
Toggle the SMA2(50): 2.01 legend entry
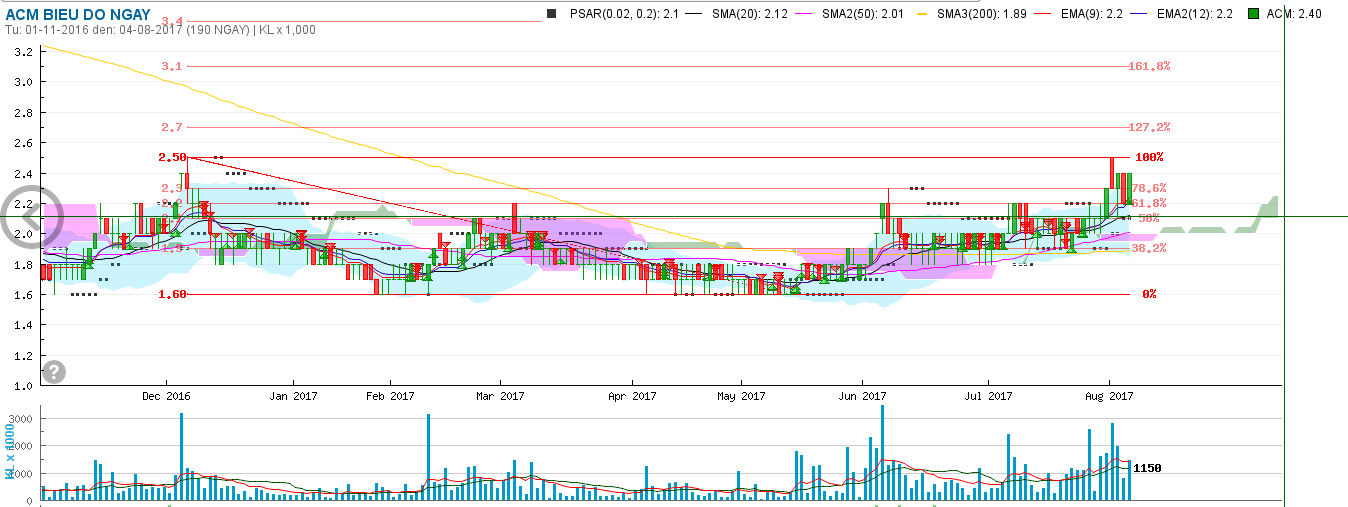[x=862, y=14]
